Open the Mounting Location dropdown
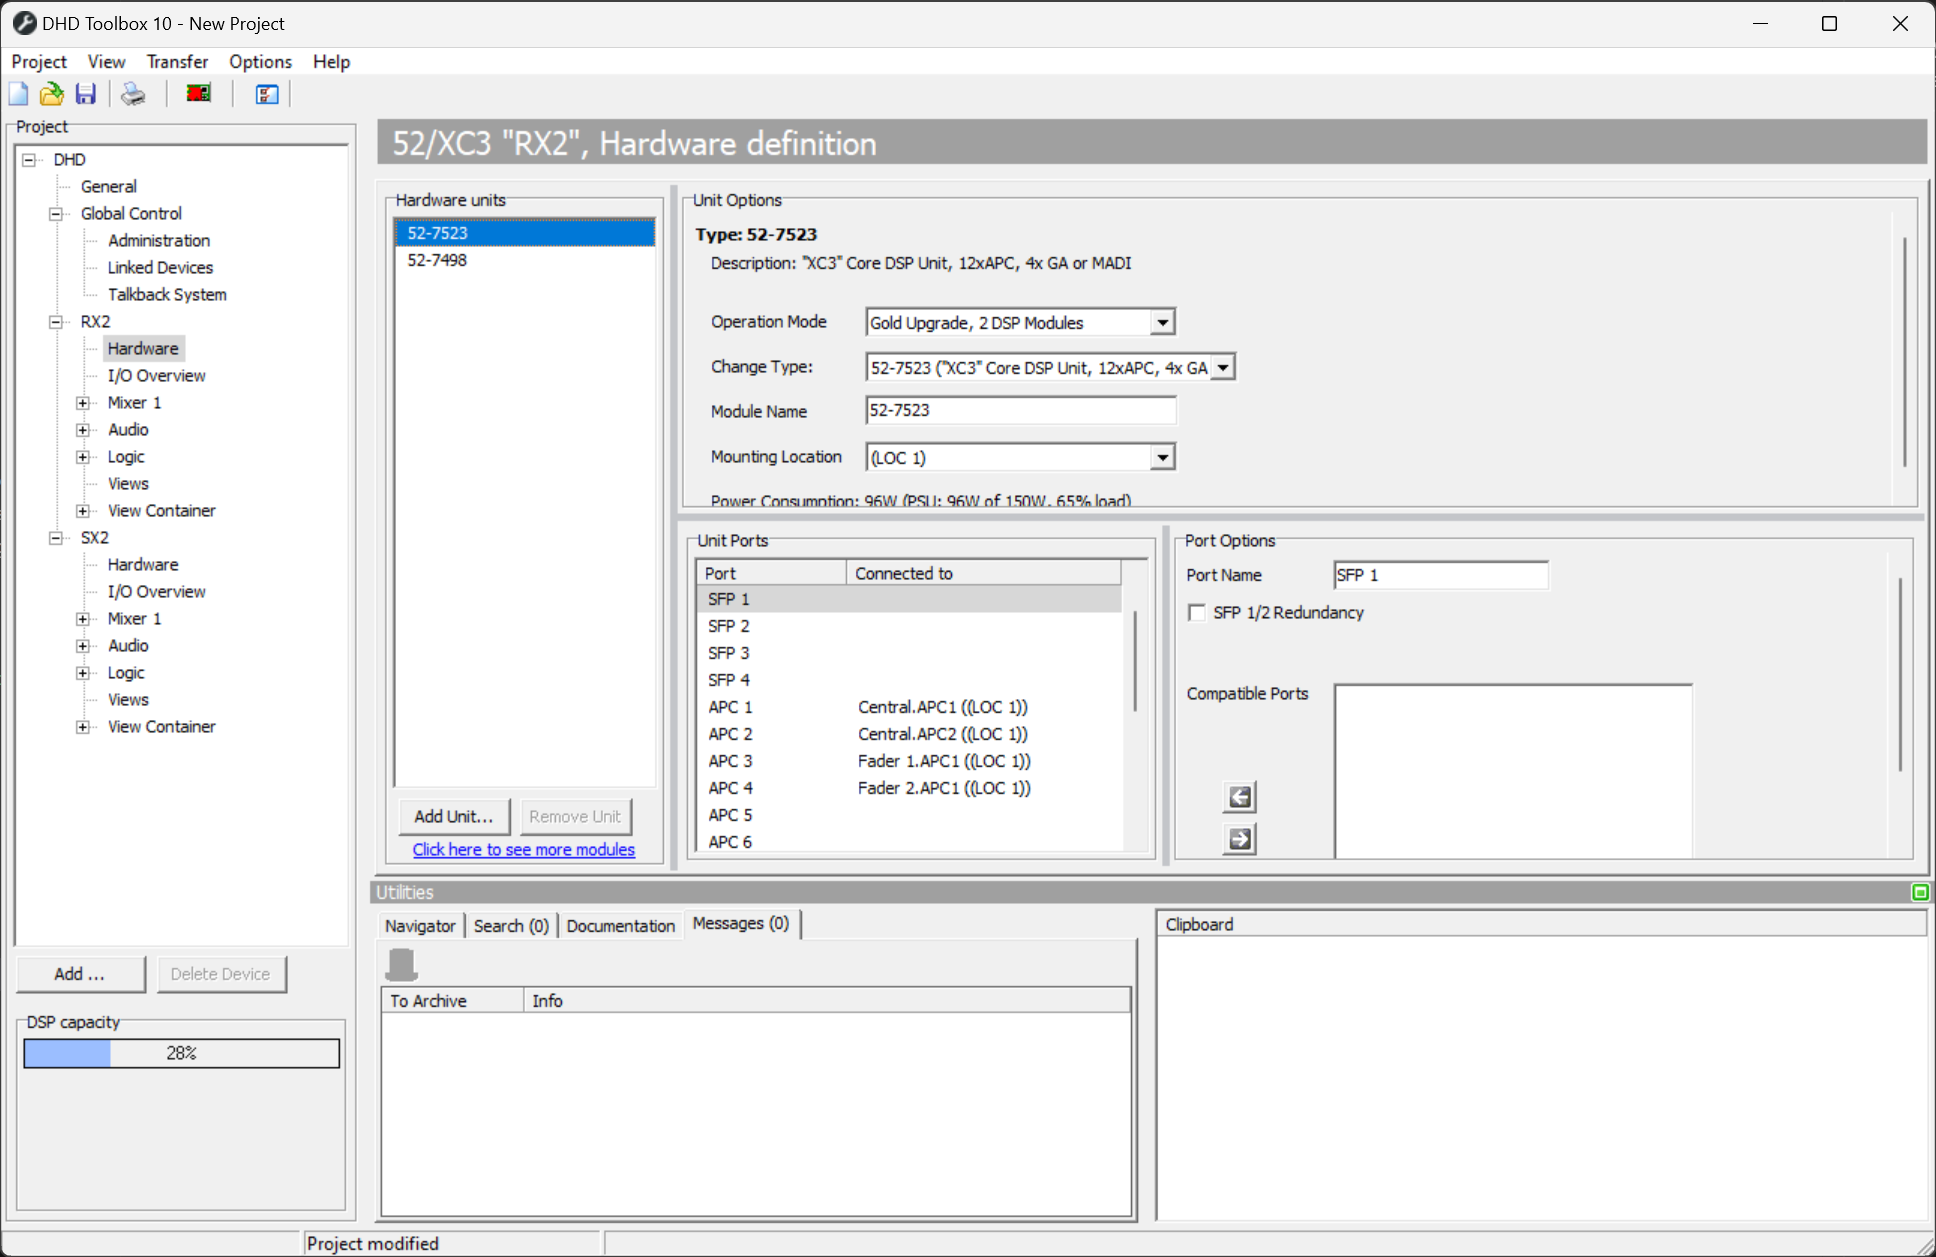The width and height of the screenshot is (1936, 1257). (1162, 458)
